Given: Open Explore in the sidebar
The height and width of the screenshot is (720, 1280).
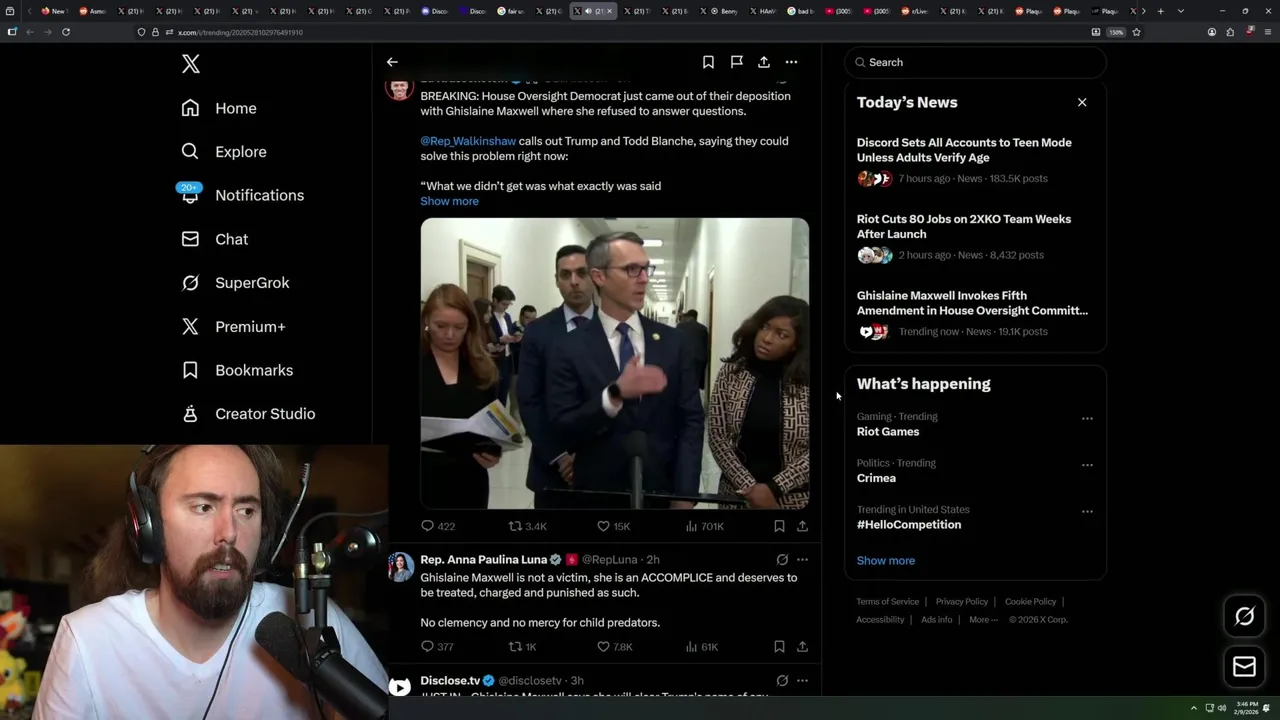Looking at the screenshot, I should [x=224, y=152].
